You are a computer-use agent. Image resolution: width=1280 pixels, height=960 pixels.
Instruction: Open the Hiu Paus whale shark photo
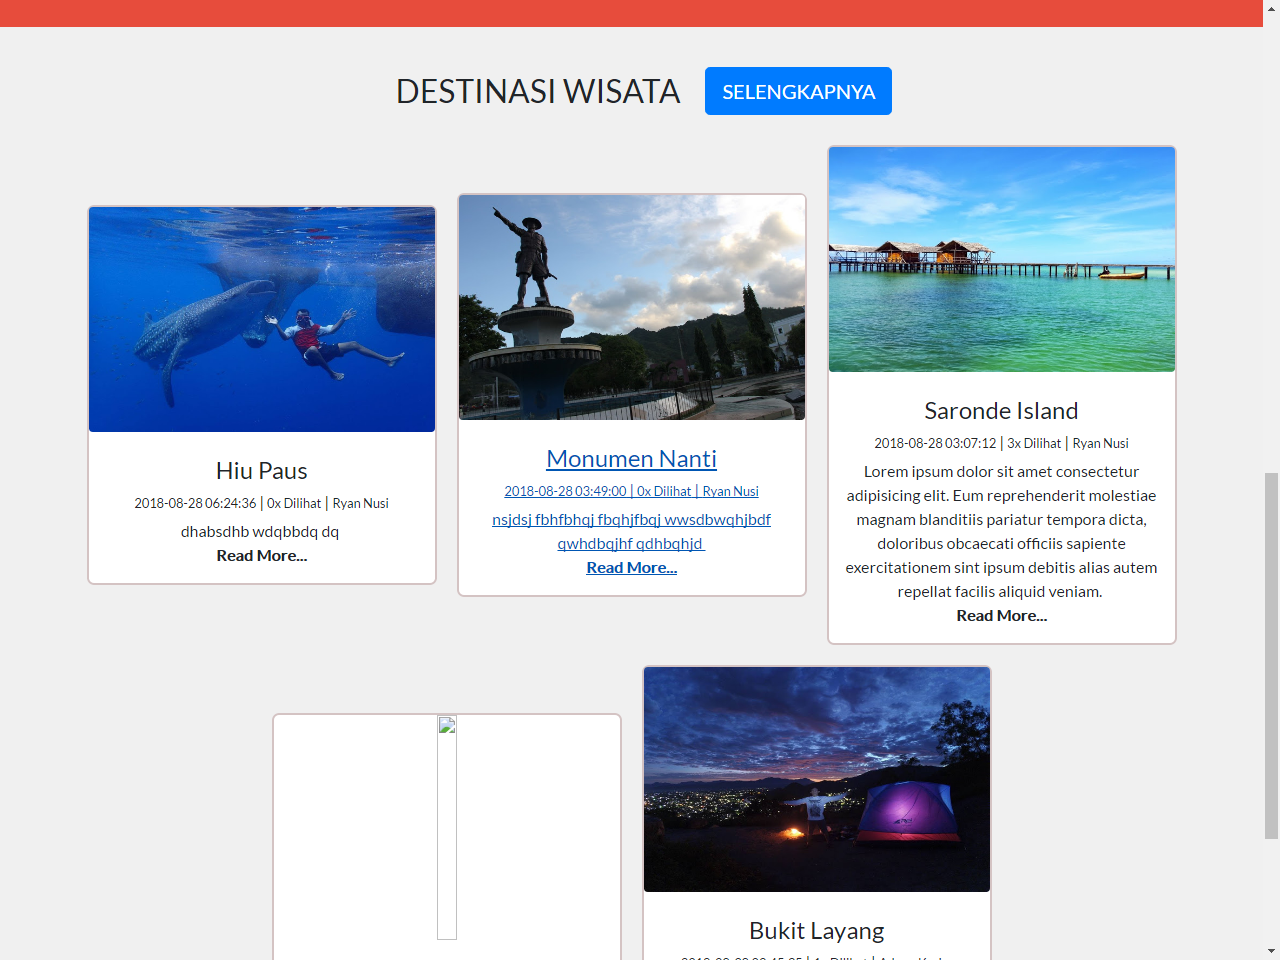(262, 320)
